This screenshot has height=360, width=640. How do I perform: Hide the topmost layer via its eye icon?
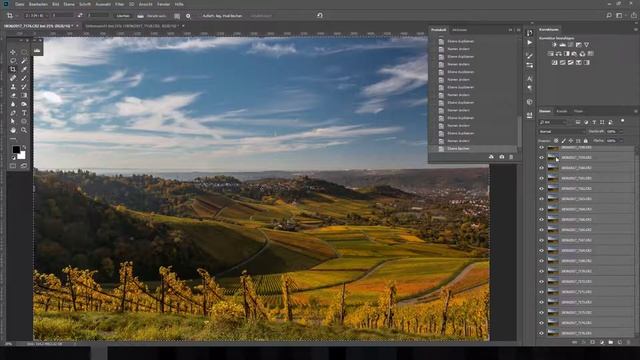(x=542, y=147)
